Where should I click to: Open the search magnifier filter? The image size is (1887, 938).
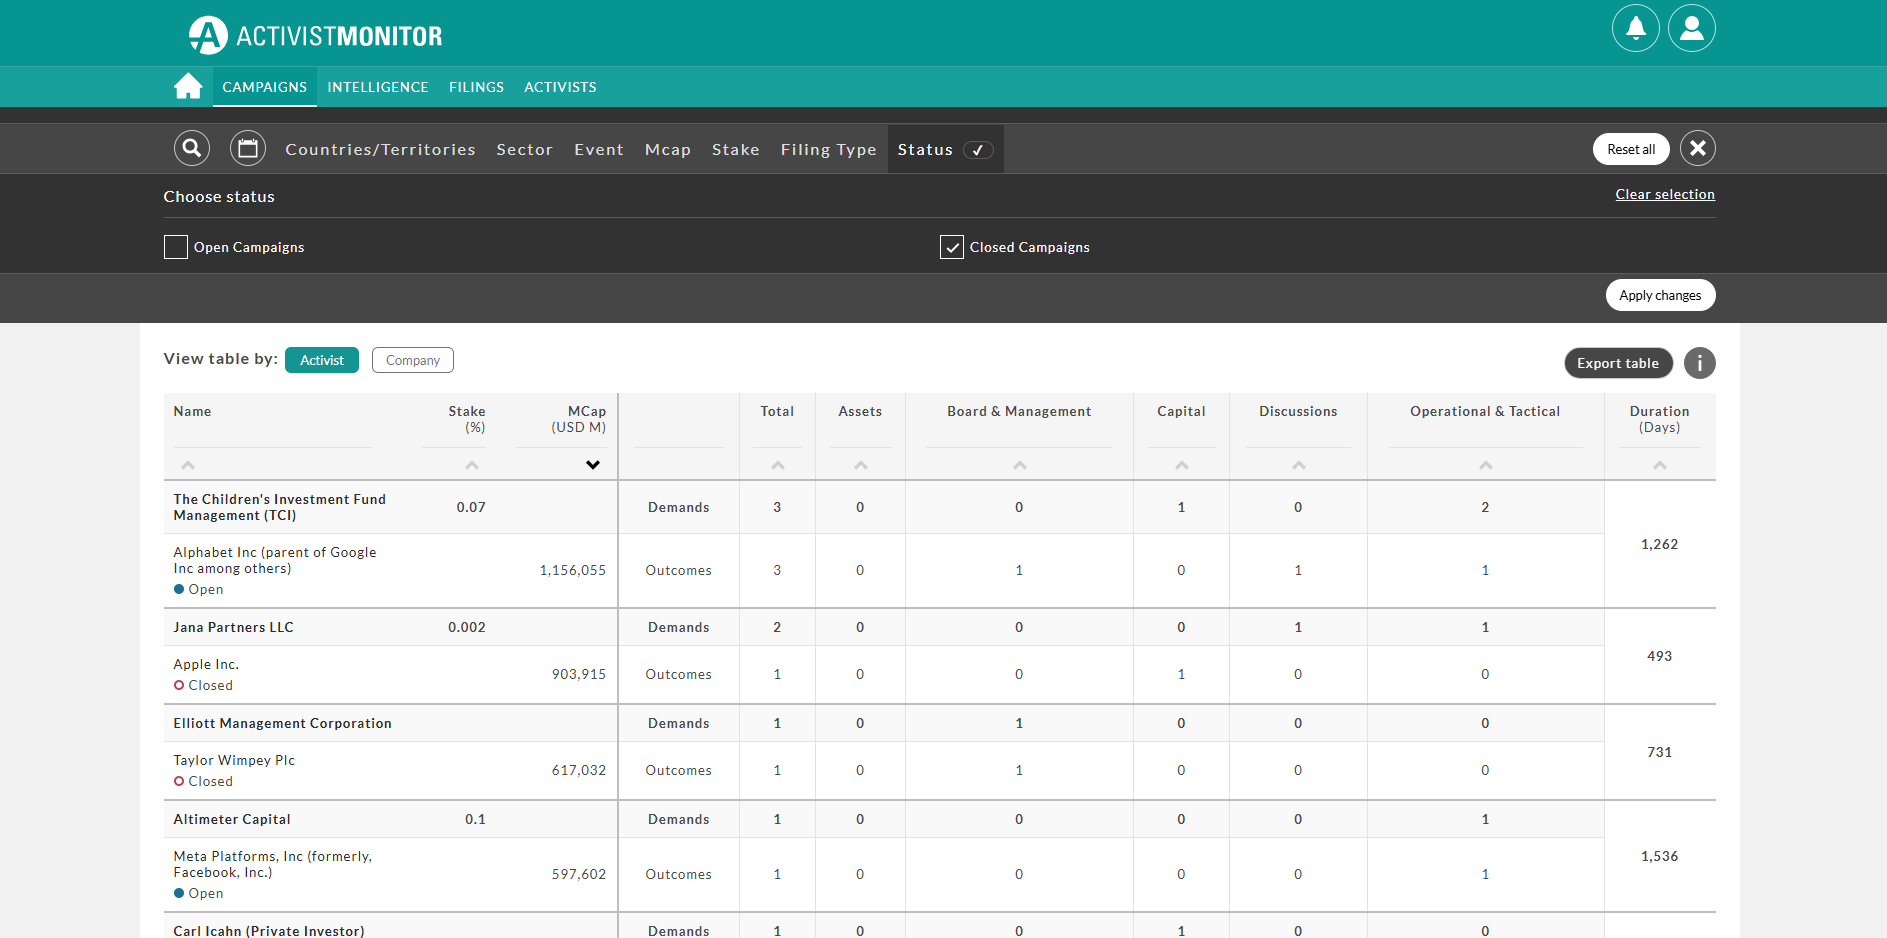coord(192,148)
